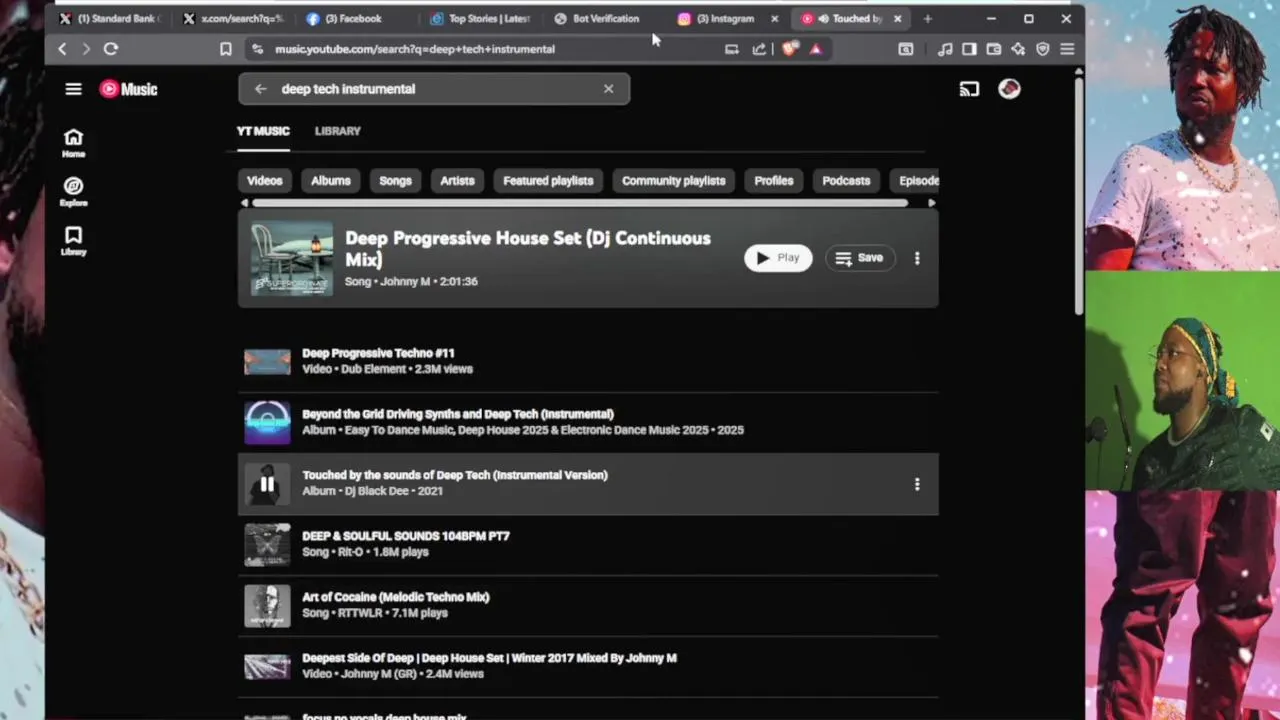Screen dimensions: 1280x720
Task: Click the Brave Rewards triangle icon
Action: click(x=816, y=48)
